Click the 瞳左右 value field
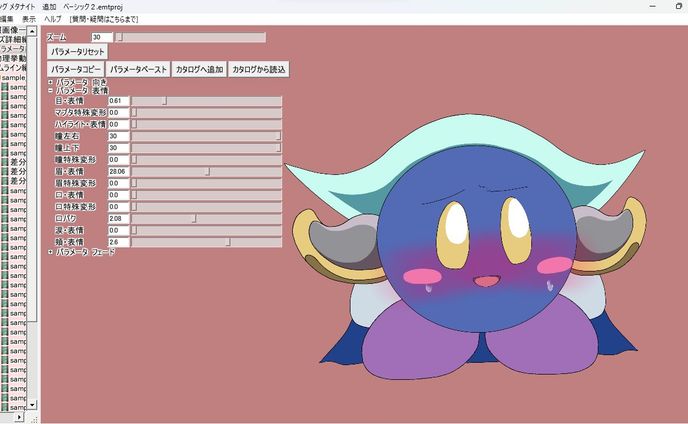 (x=118, y=136)
